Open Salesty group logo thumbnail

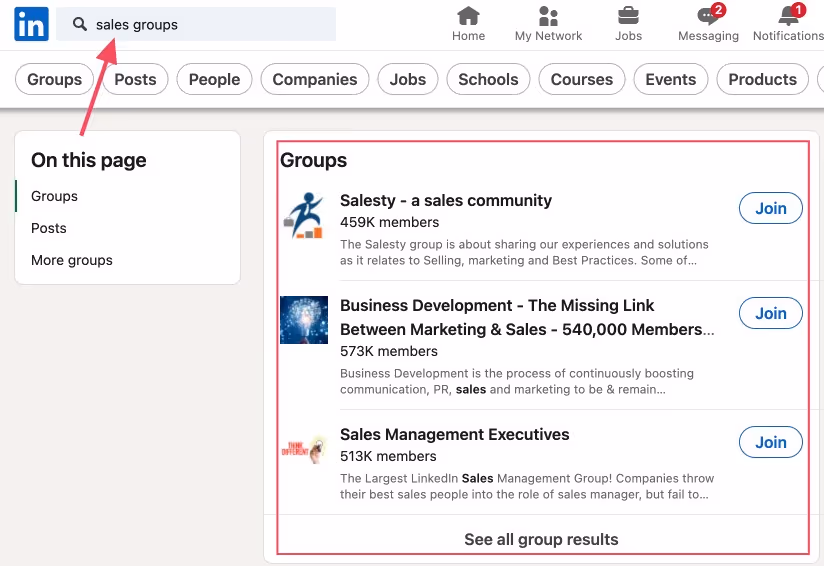click(x=304, y=215)
